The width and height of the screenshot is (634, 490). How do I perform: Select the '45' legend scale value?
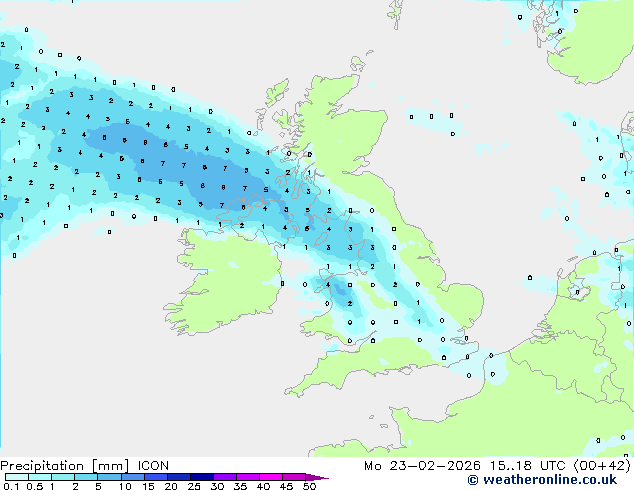286,486
